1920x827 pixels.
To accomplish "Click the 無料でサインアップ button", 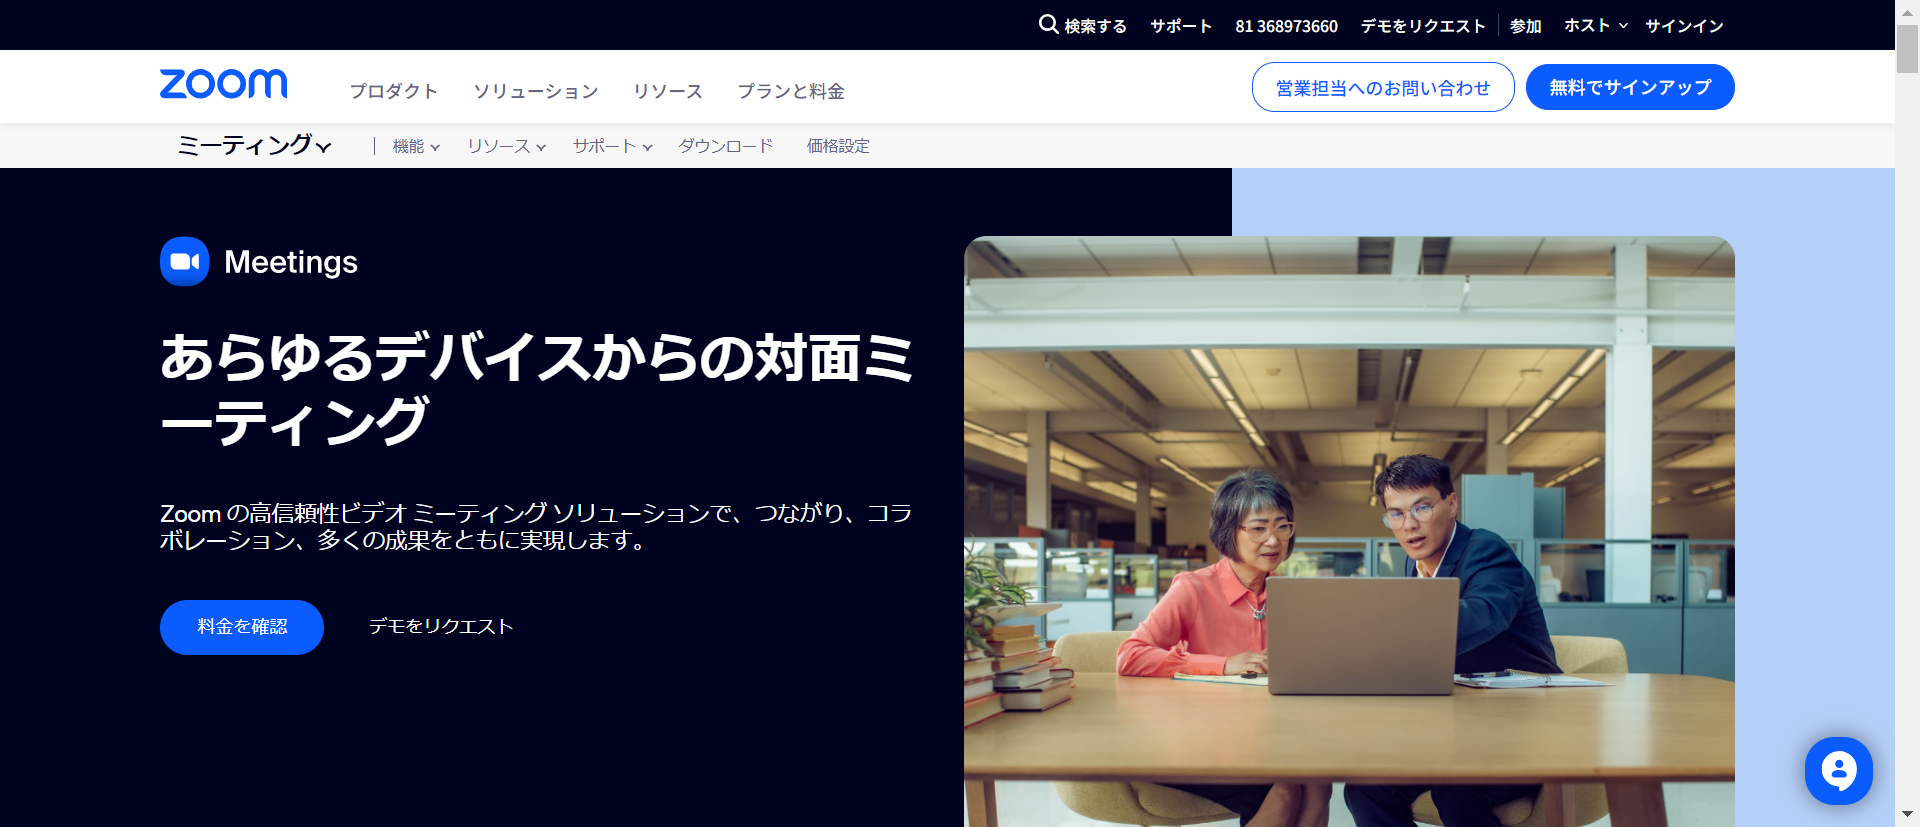I will 1630,87.
